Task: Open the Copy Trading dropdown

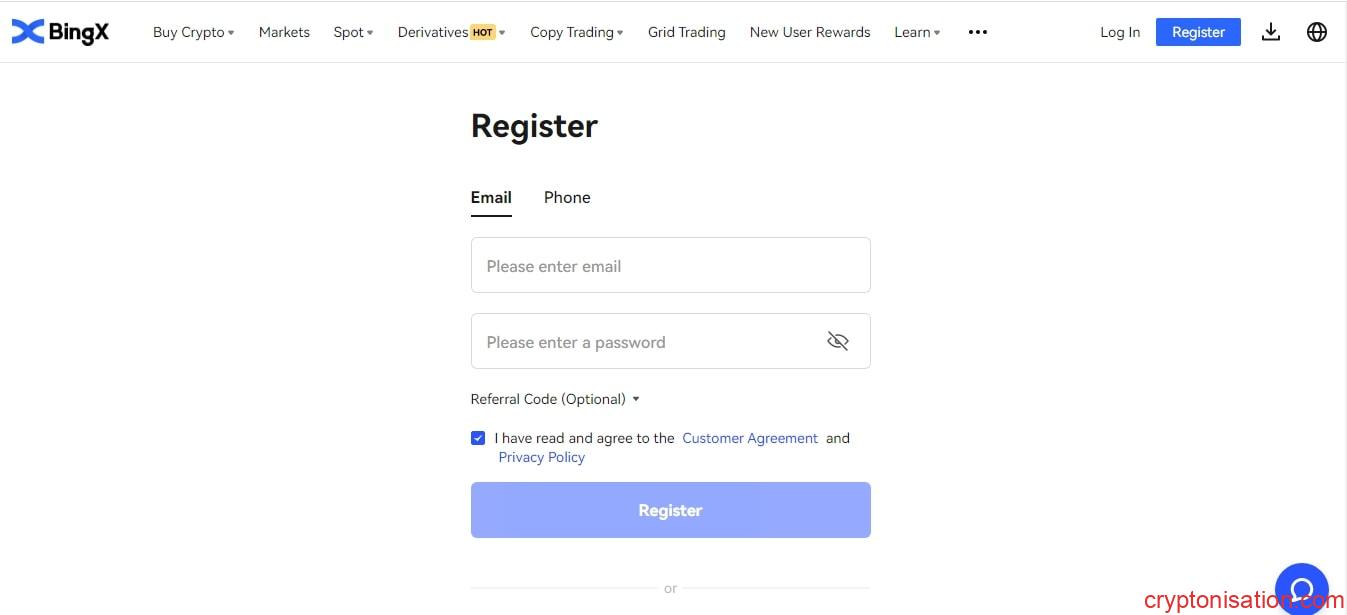Action: coord(576,32)
